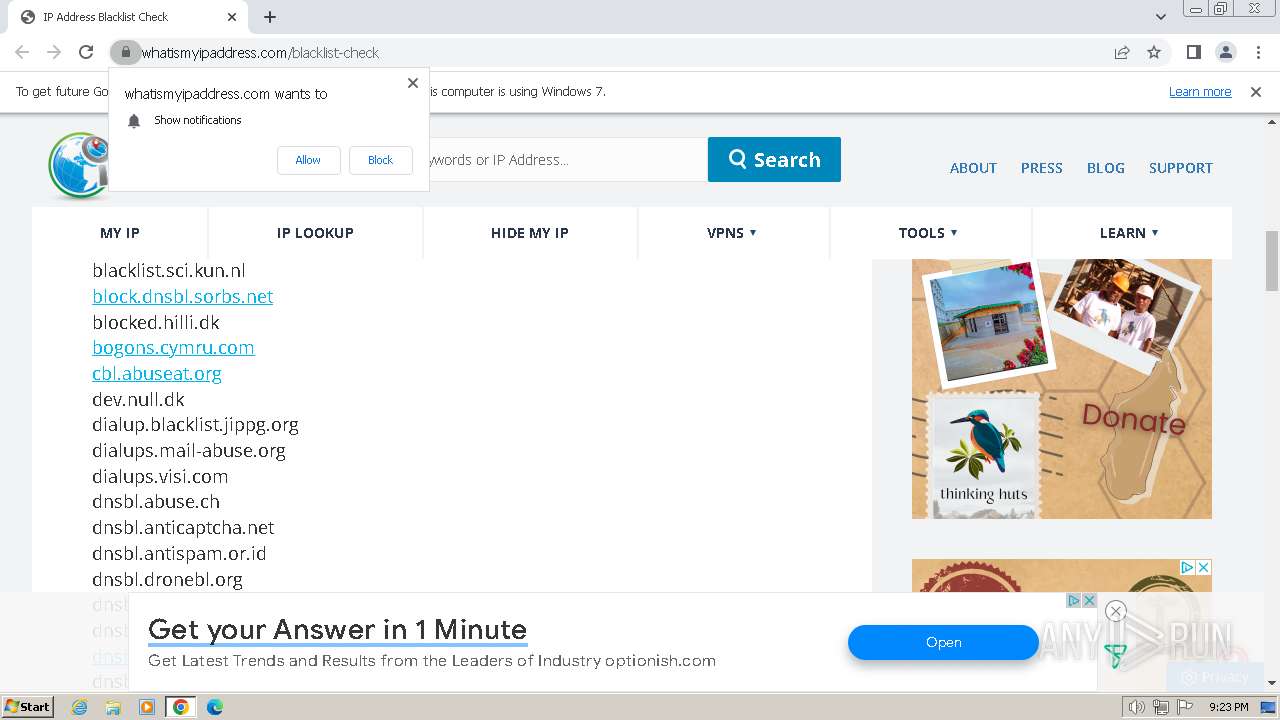Close the IP Address Blacklist Check tab

point(232,17)
